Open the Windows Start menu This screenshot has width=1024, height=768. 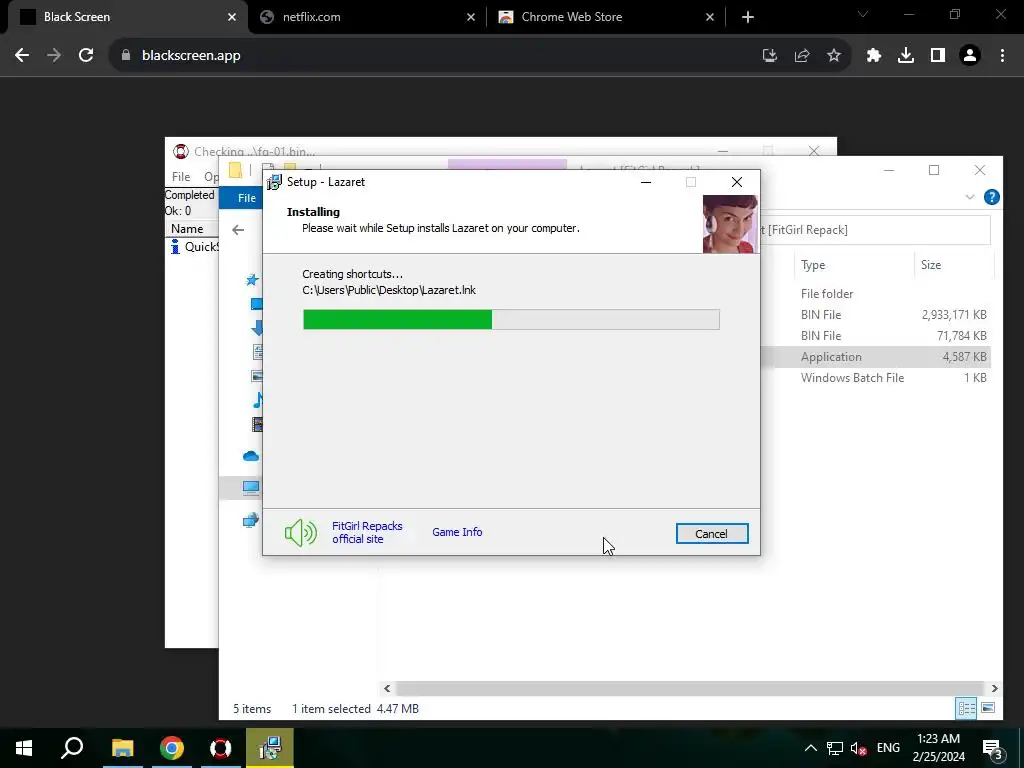(24, 748)
